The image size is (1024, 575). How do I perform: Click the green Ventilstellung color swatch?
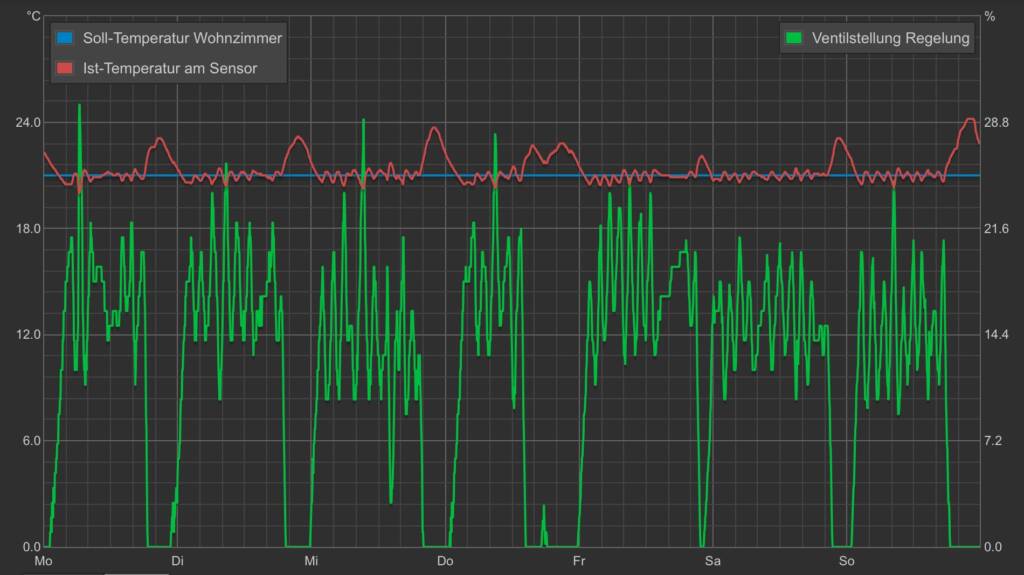(793, 38)
